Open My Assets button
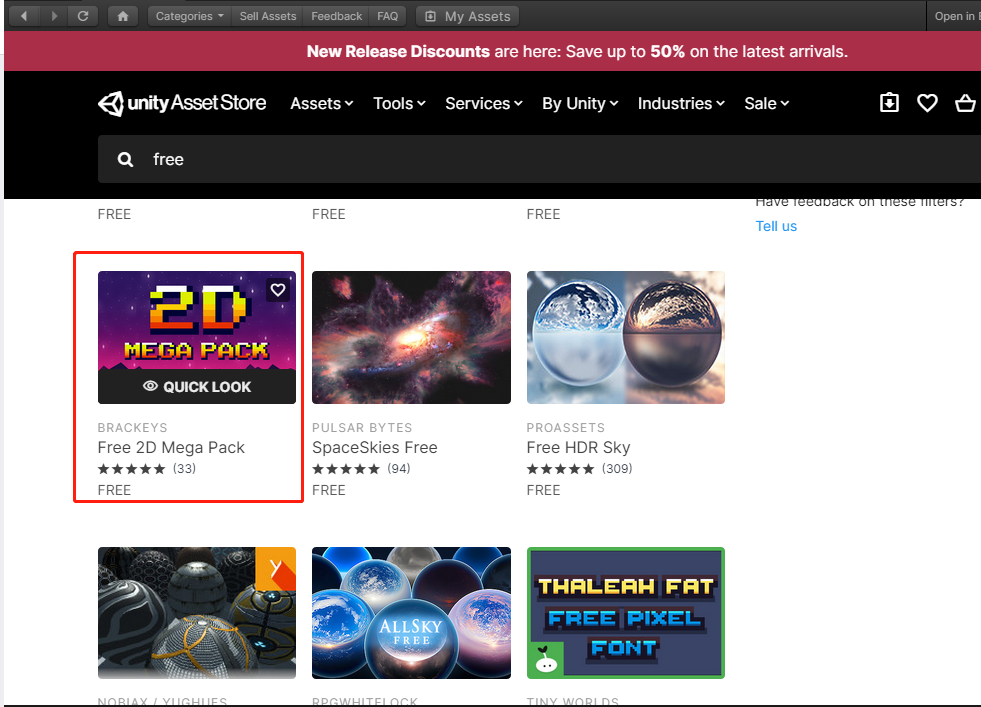 [x=468, y=16]
